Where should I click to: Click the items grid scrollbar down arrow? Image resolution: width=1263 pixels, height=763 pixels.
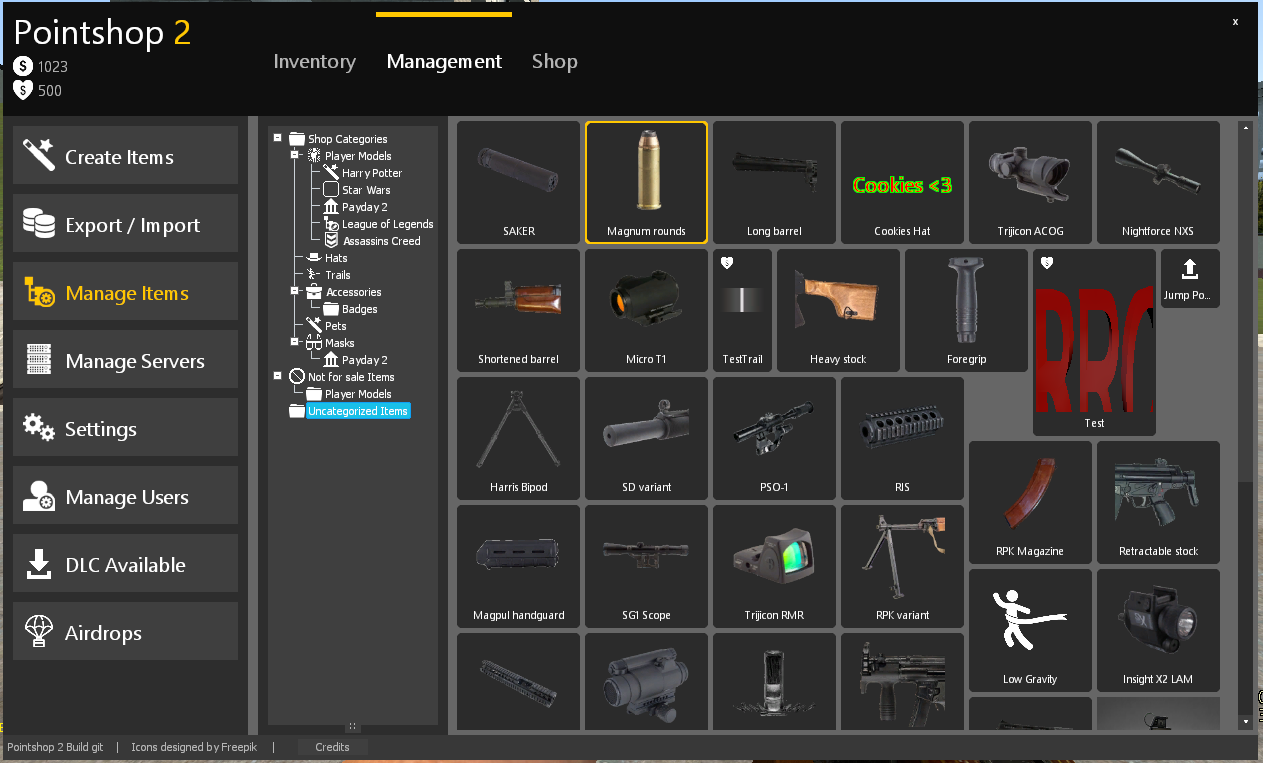(x=1245, y=720)
